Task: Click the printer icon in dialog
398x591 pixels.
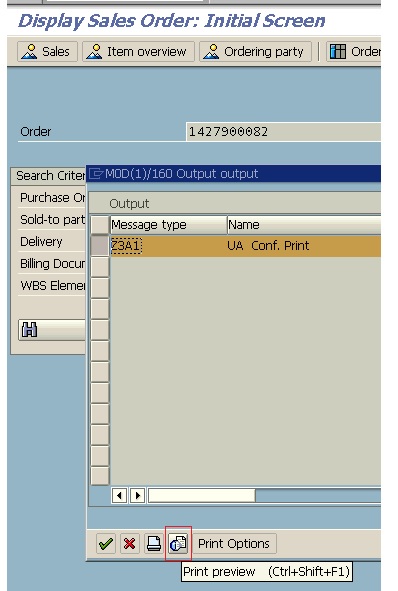Action: coord(154,544)
